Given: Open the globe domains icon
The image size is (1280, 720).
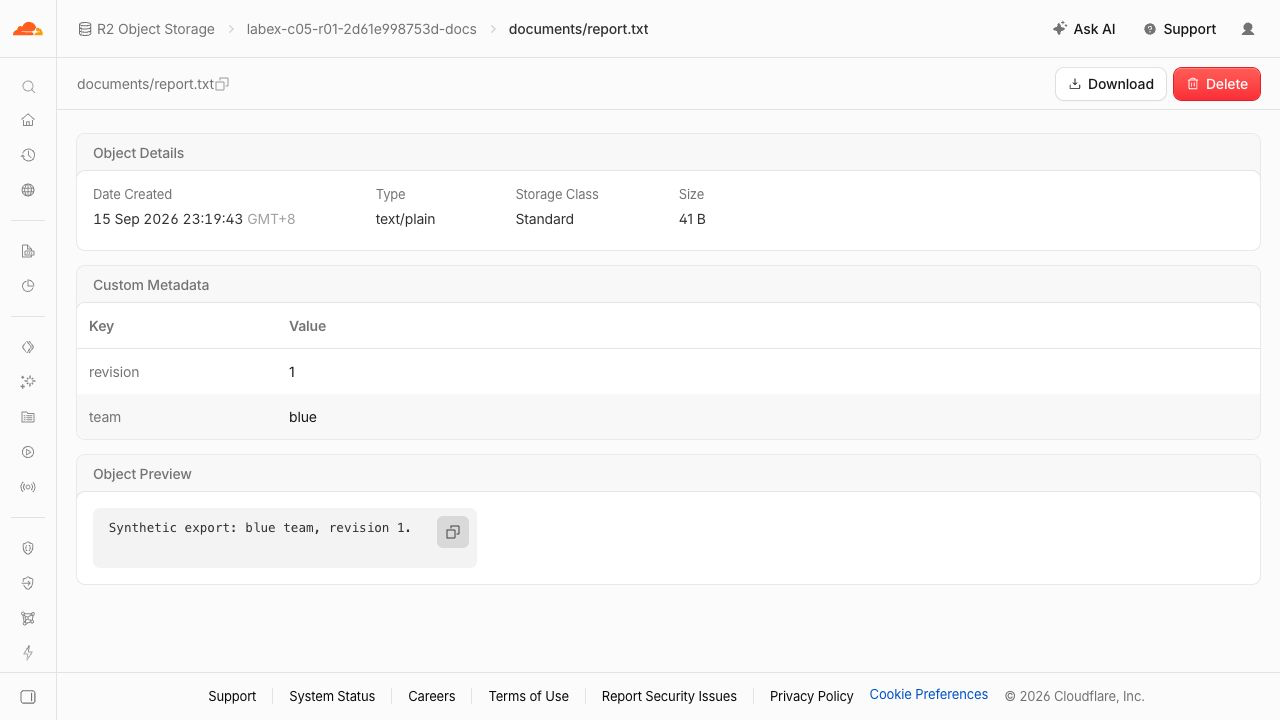Looking at the screenshot, I should tap(28, 190).
